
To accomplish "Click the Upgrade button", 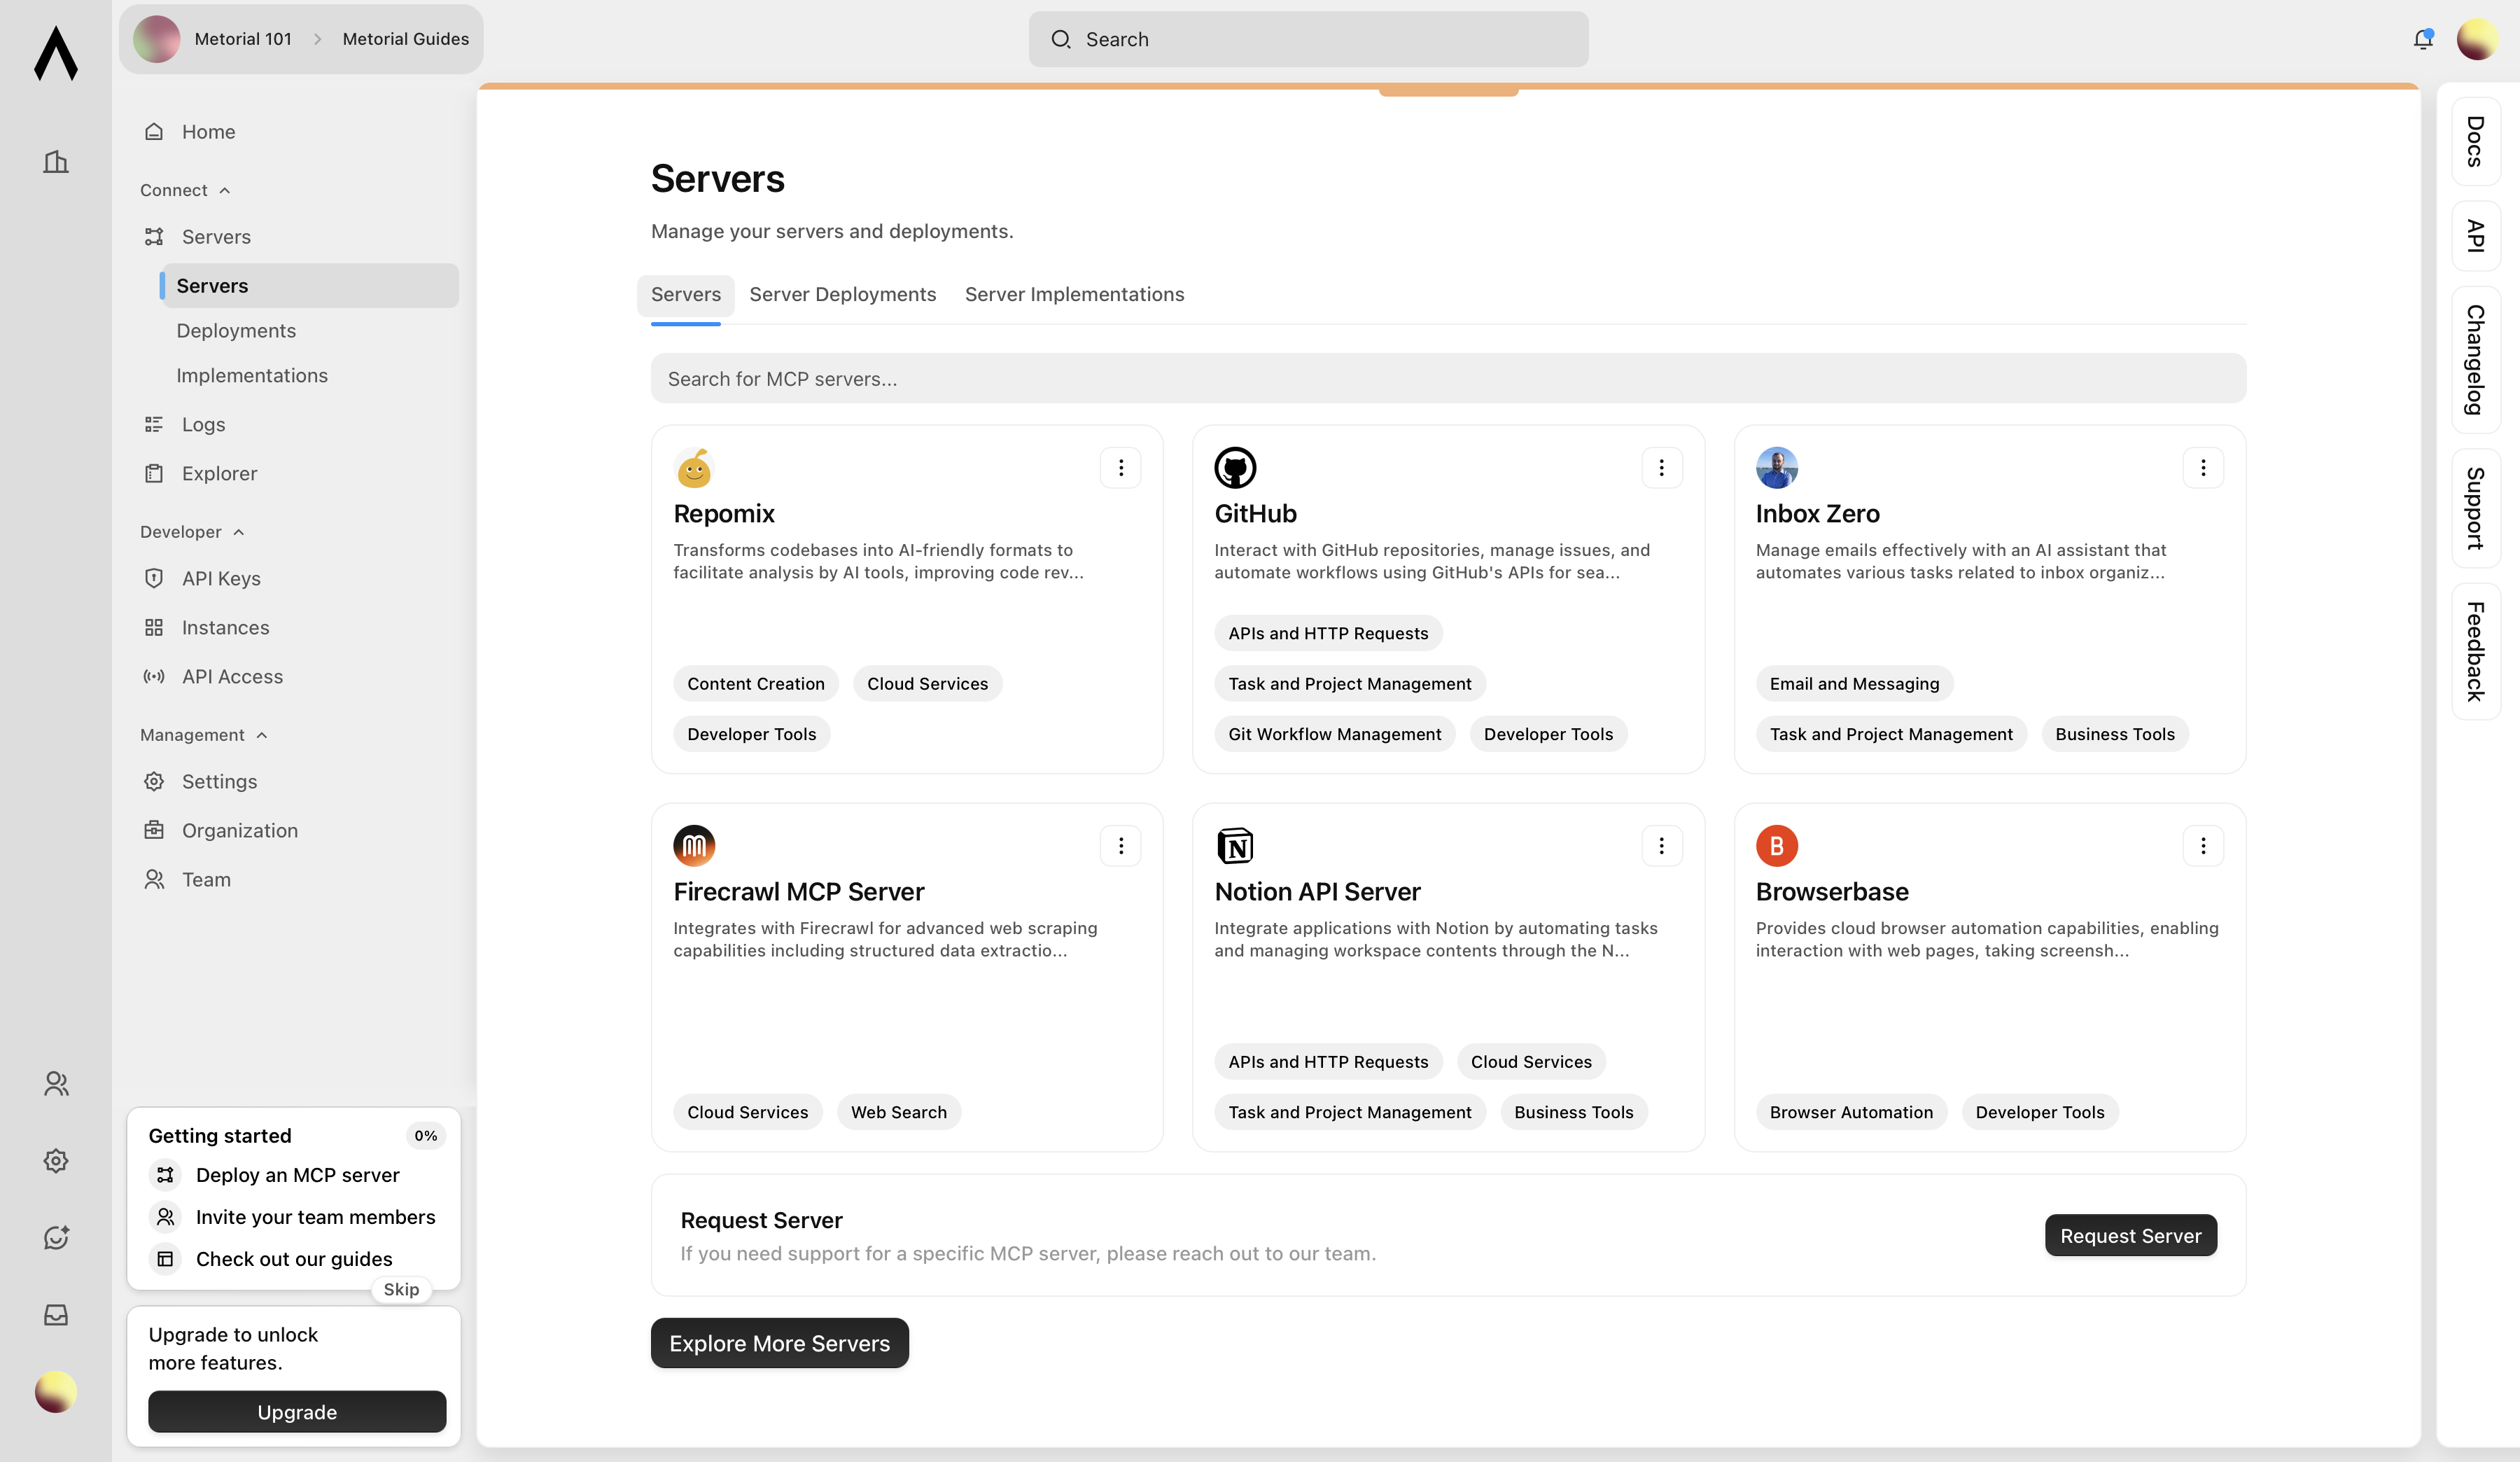I will 297,1411.
